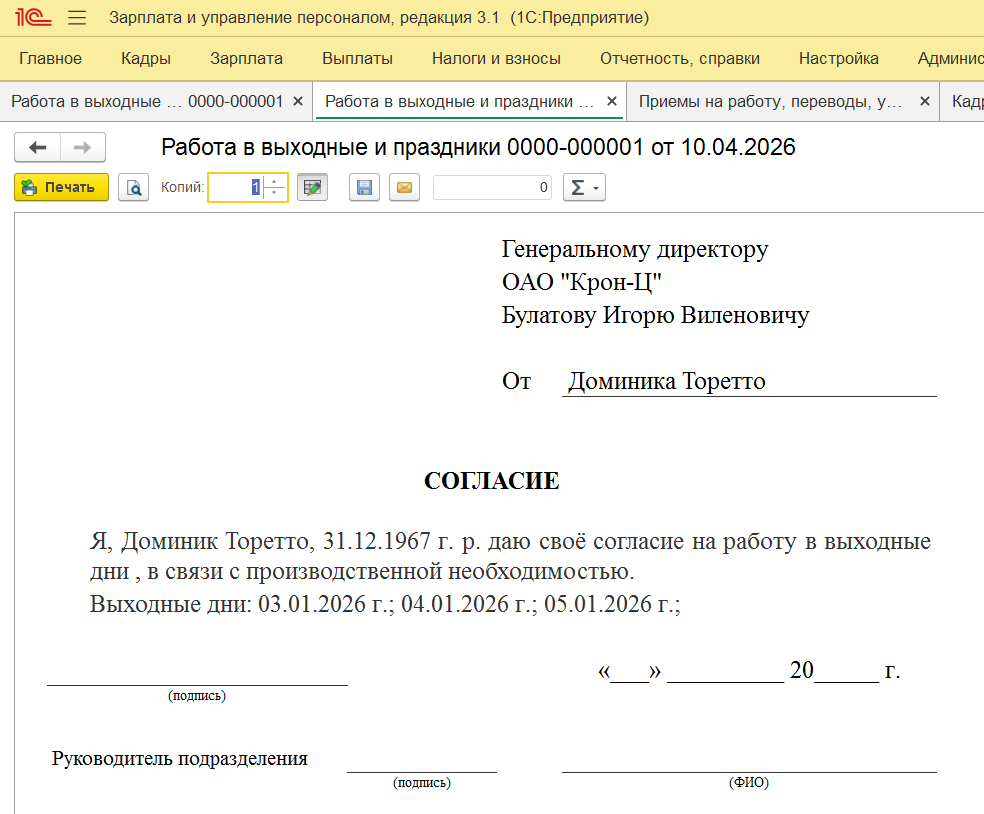984x814 pixels.
Task: Open the Главное menu
Action: 50,58
